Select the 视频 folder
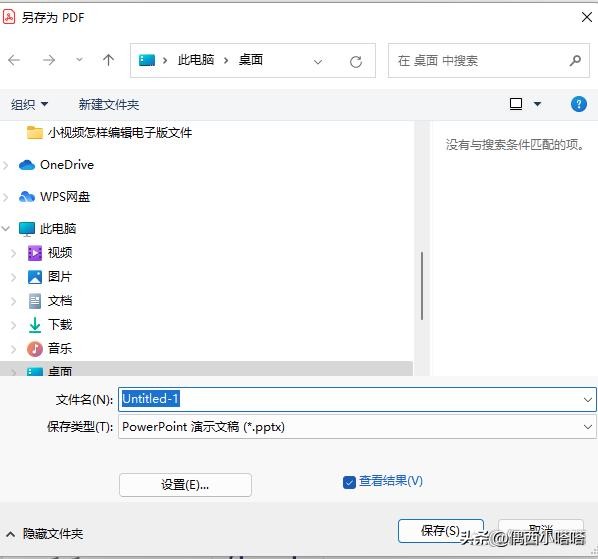Image resolution: width=598 pixels, height=559 pixels. pos(50,253)
